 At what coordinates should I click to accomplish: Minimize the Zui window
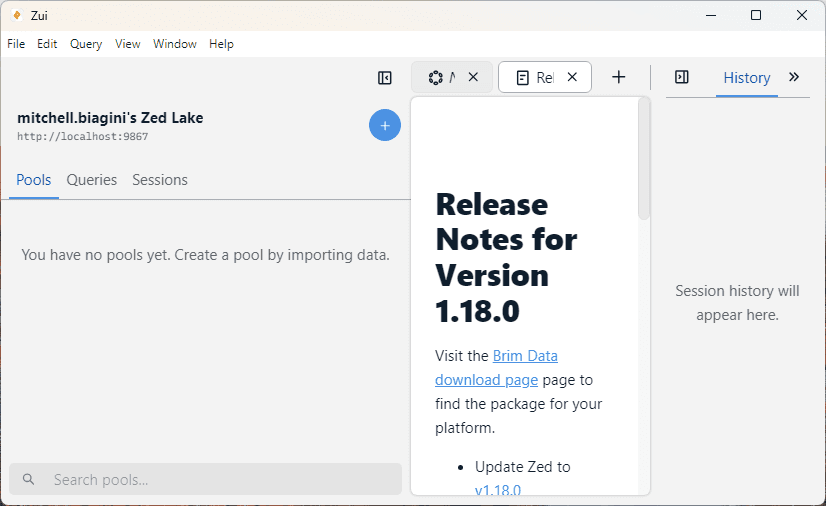click(x=711, y=15)
